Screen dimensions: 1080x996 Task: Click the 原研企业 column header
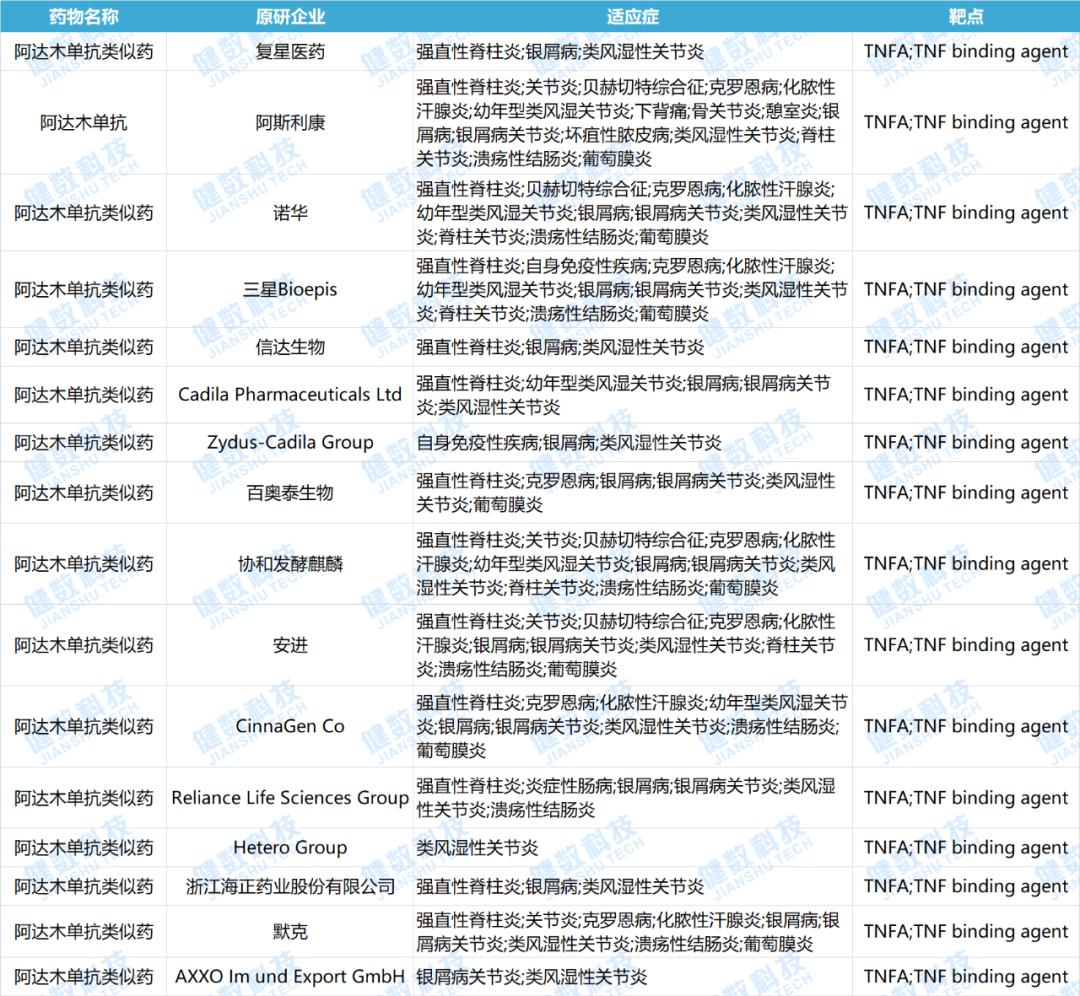click(290, 17)
